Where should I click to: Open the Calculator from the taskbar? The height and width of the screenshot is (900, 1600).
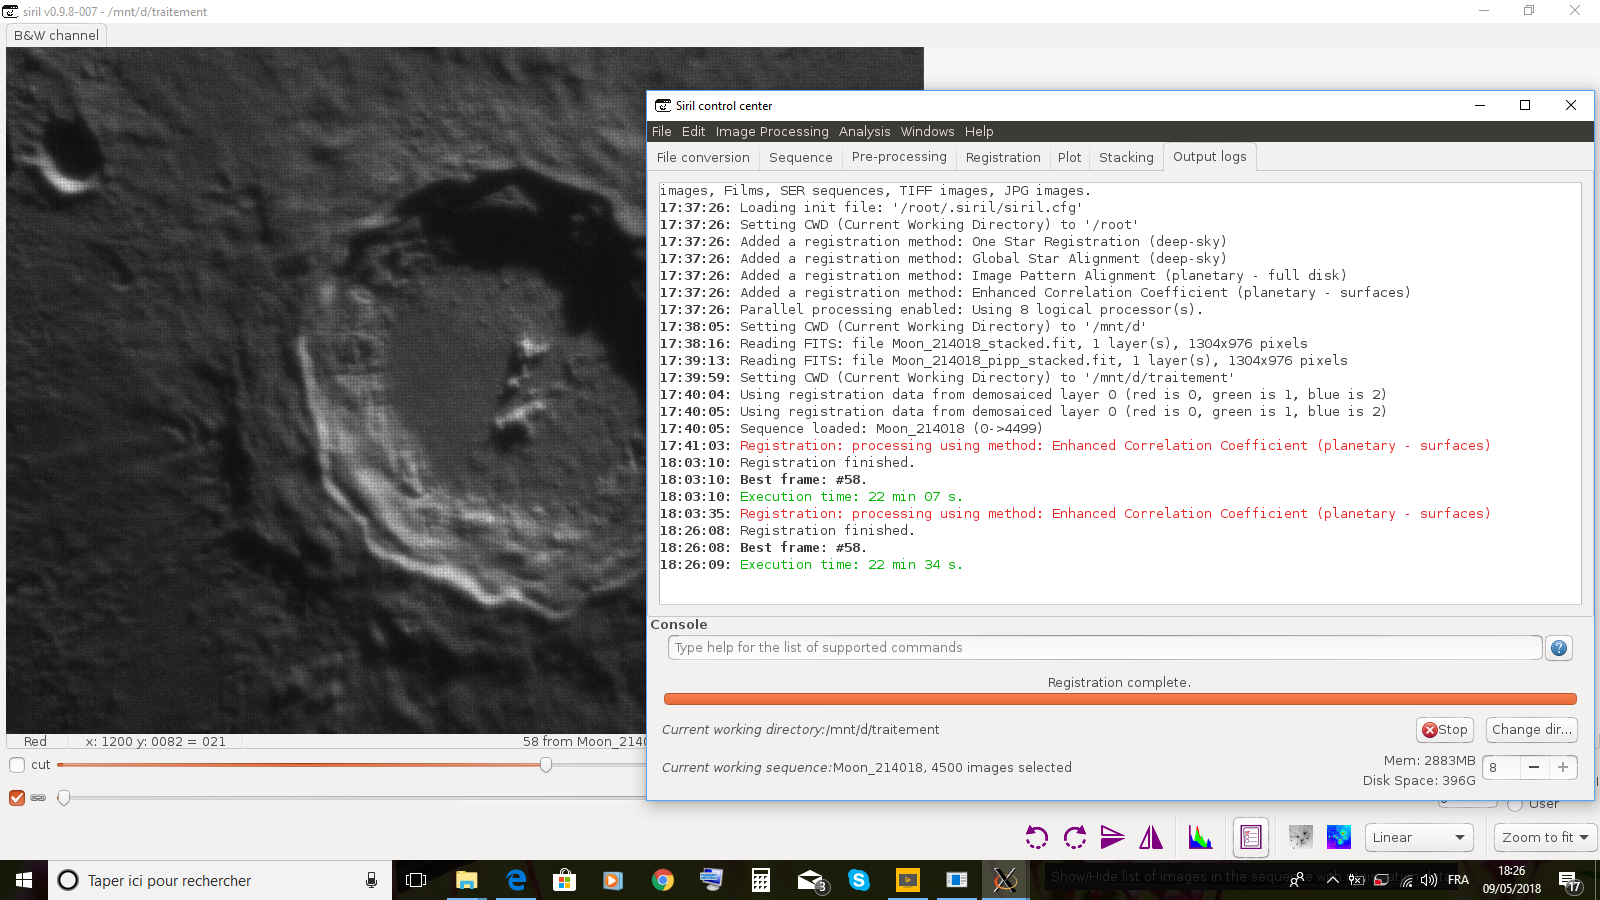click(760, 880)
